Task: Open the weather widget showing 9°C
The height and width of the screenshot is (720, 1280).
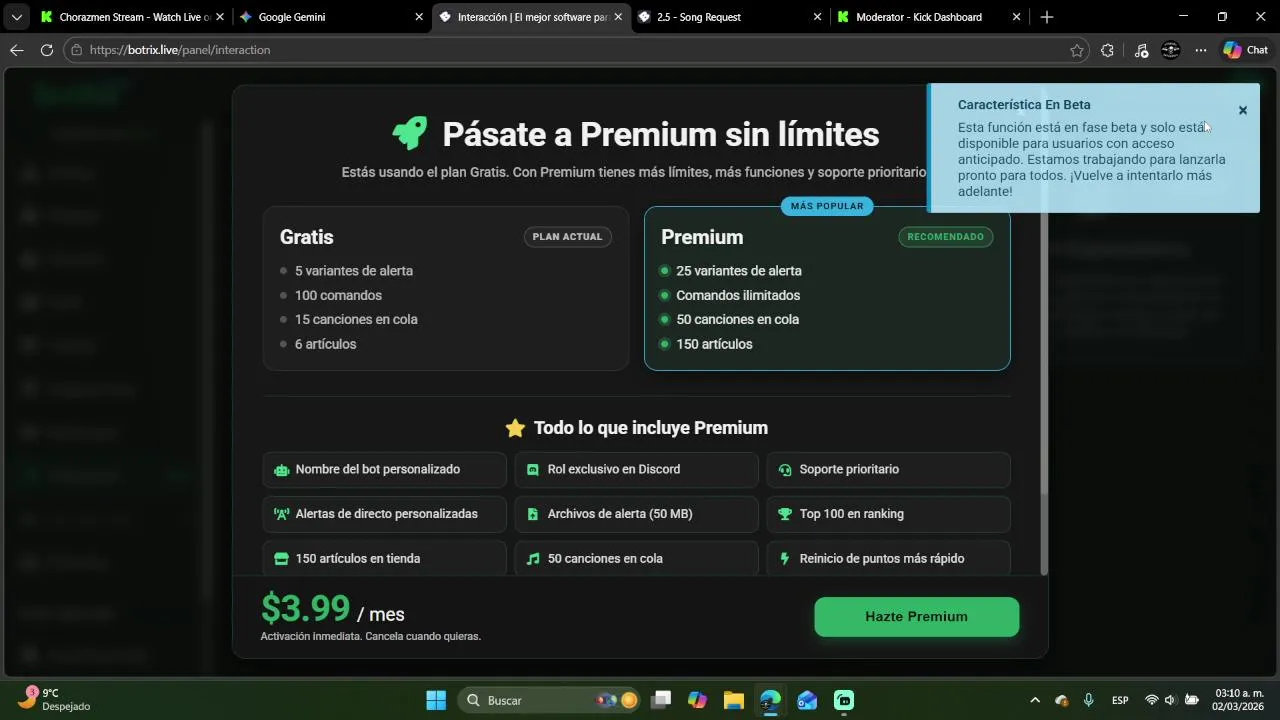Action: [x=56, y=700]
